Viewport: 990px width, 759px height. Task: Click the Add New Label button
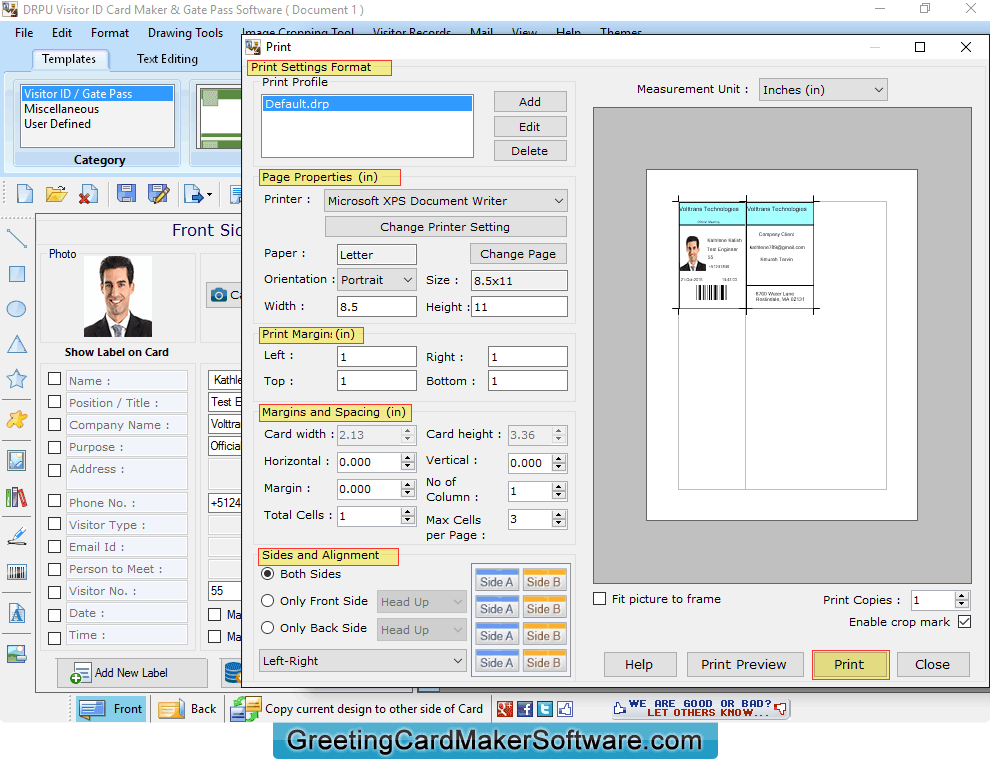point(133,673)
